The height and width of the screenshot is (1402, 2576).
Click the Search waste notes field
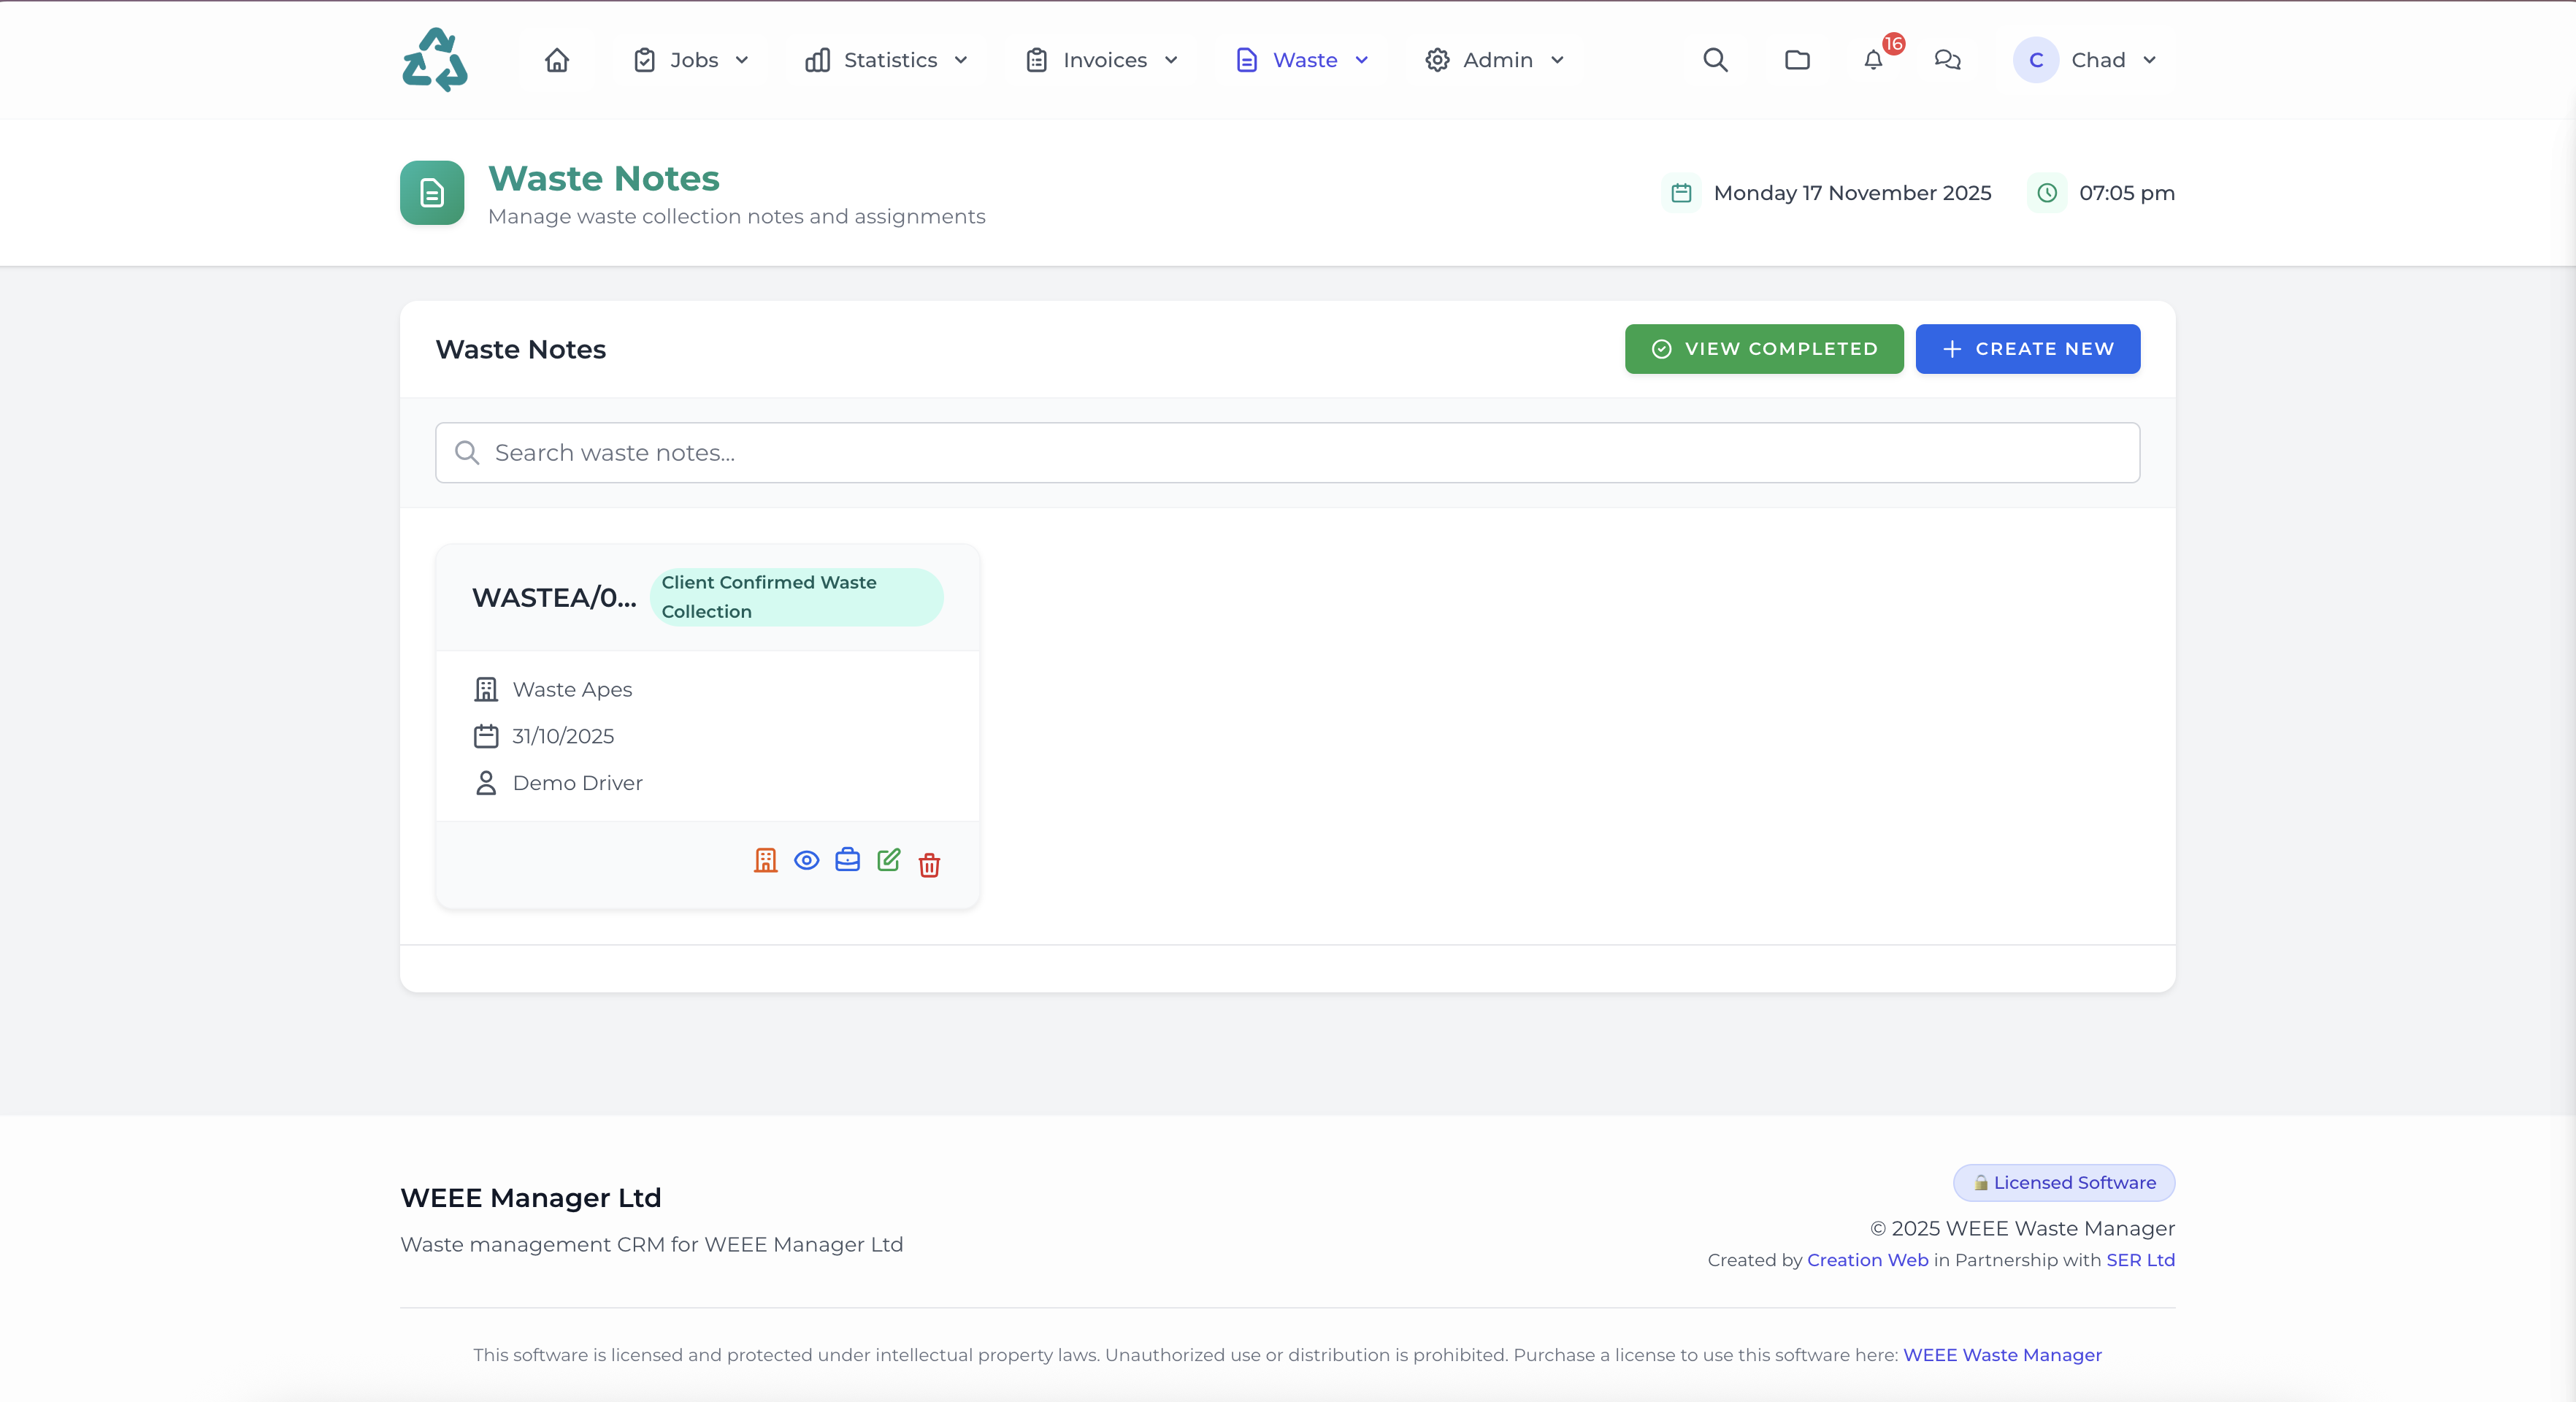1287,453
